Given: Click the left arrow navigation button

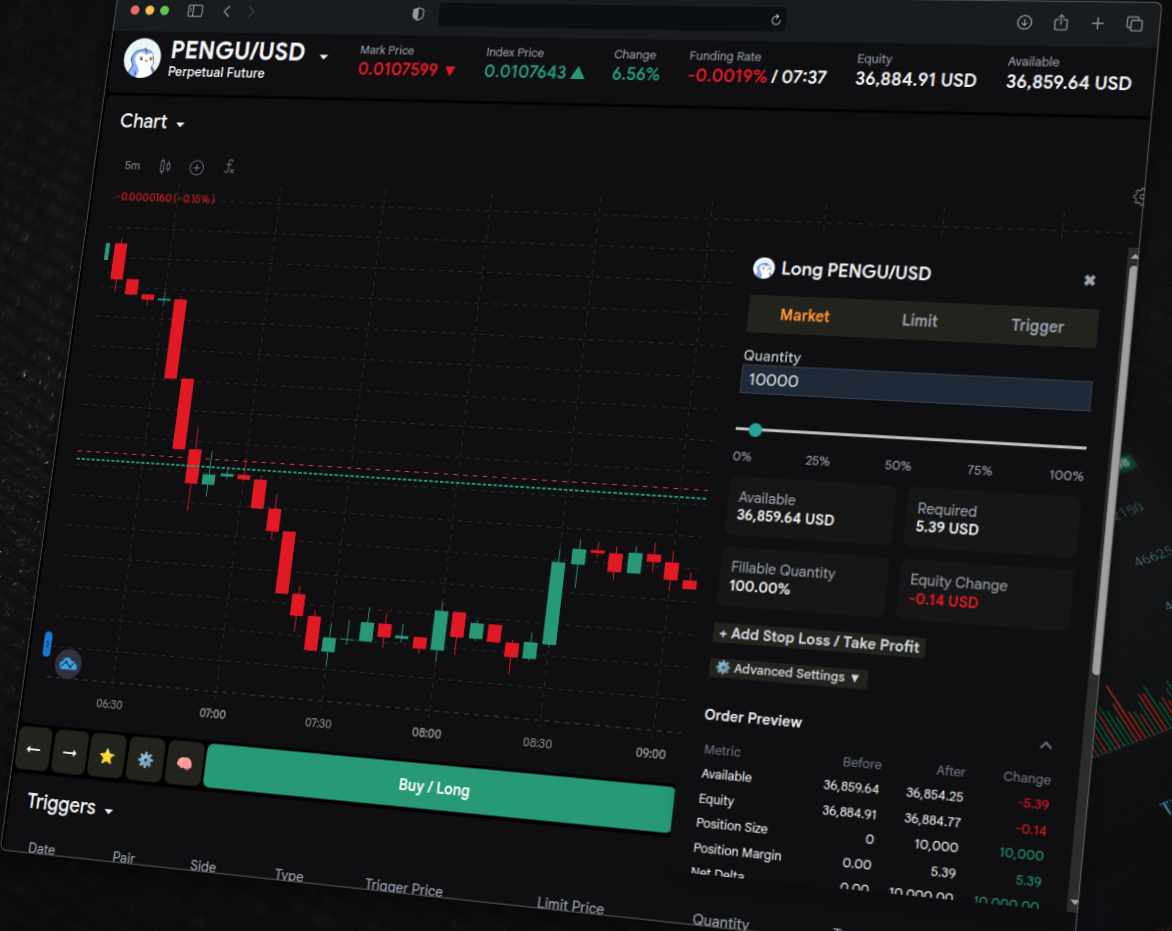Looking at the screenshot, I should pyautogui.click(x=33, y=750).
